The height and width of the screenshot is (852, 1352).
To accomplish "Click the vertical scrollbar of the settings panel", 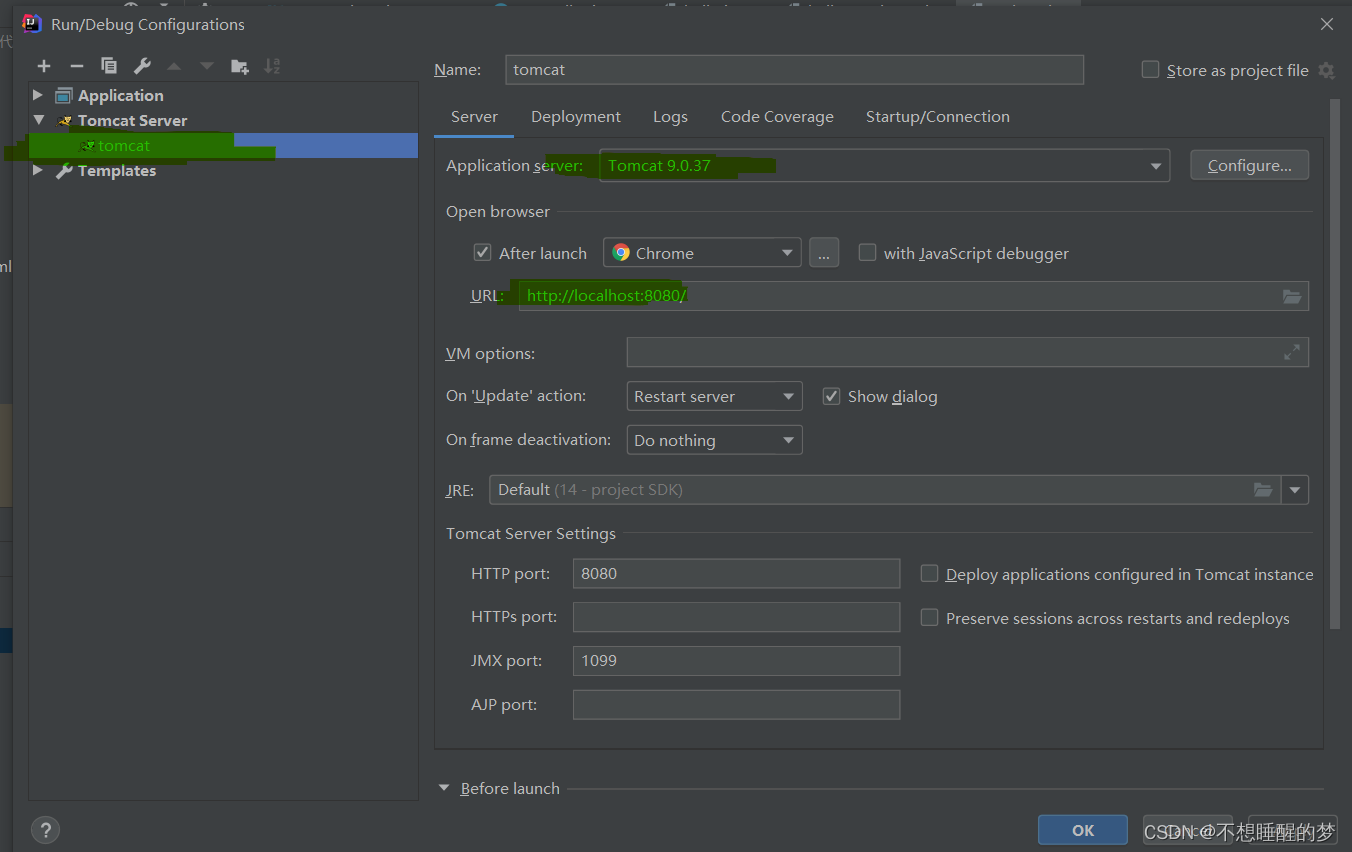I will (1335, 363).
